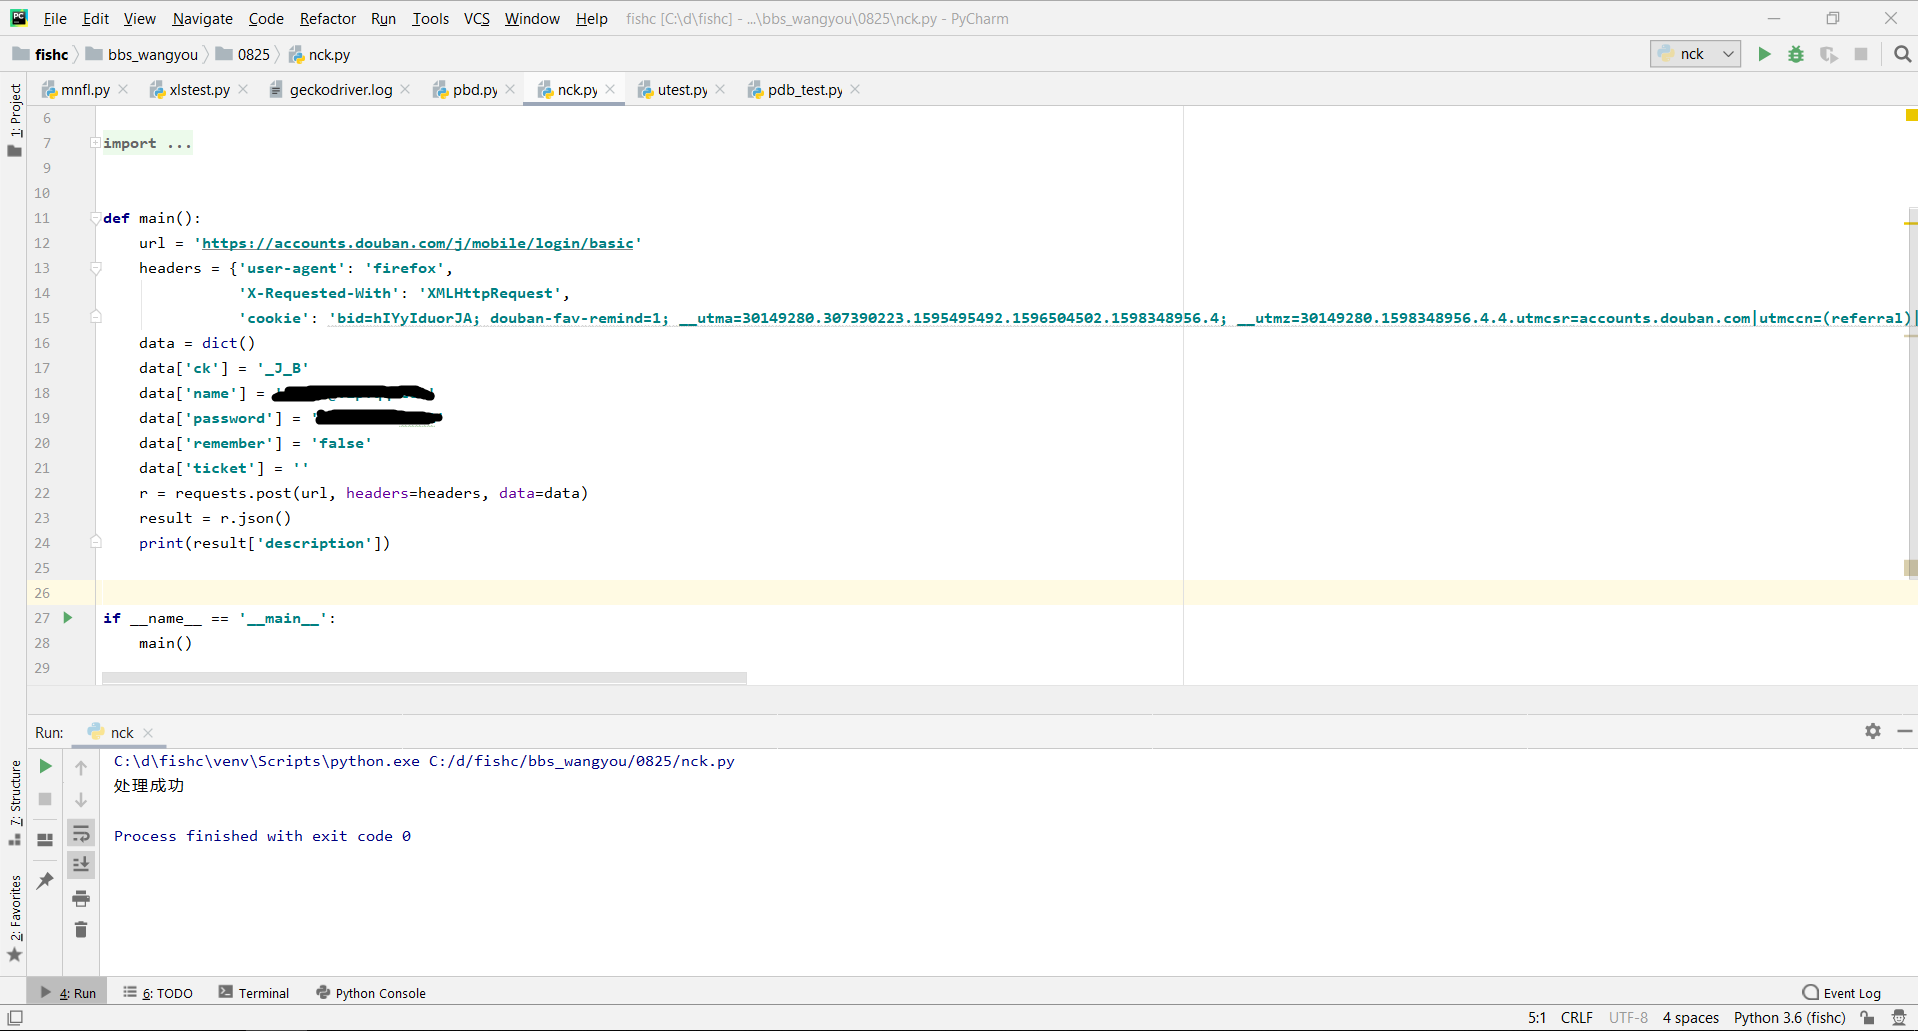Move up the stack trace arrow
This screenshot has width=1918, height=1031.
(x=81, y=767)
